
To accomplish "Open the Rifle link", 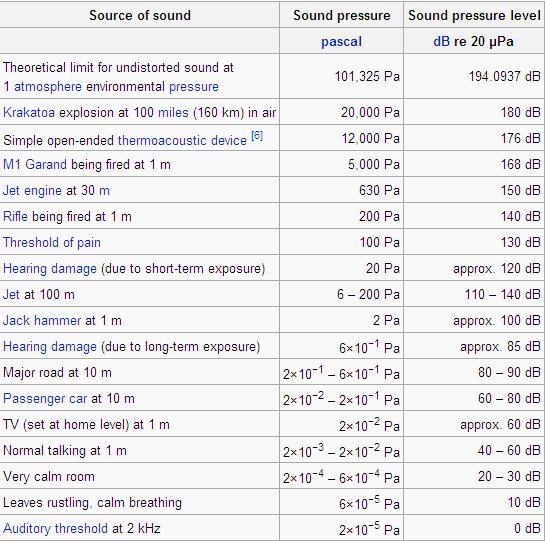I will tap(15, 217).
